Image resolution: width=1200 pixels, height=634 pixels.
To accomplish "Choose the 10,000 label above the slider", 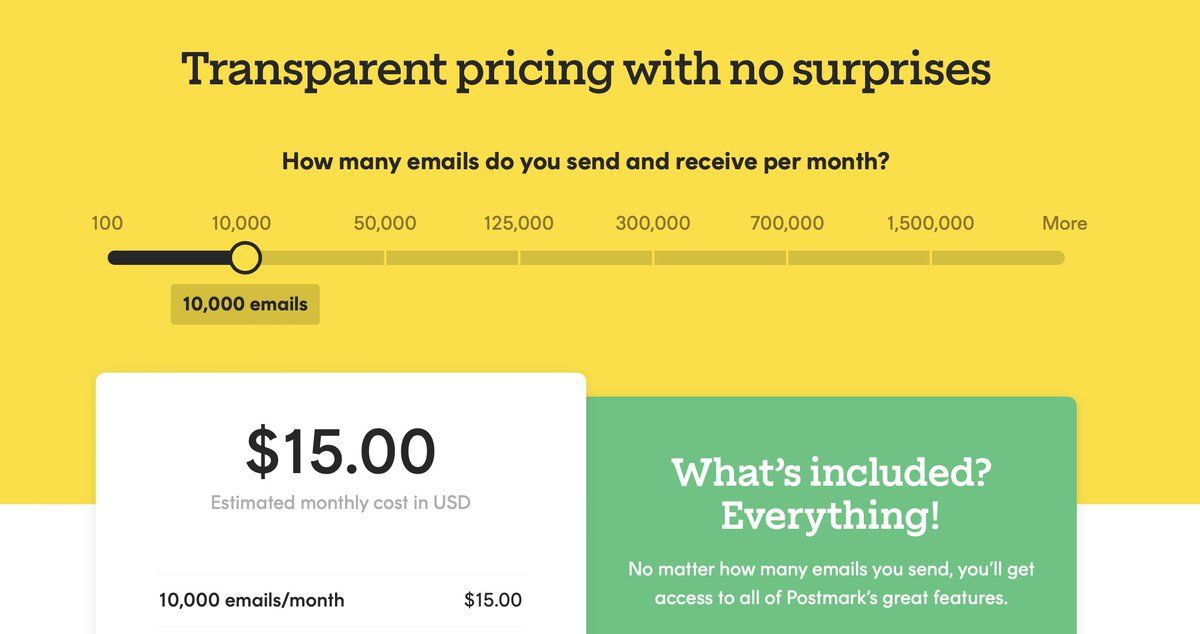I will click(241, 223).
